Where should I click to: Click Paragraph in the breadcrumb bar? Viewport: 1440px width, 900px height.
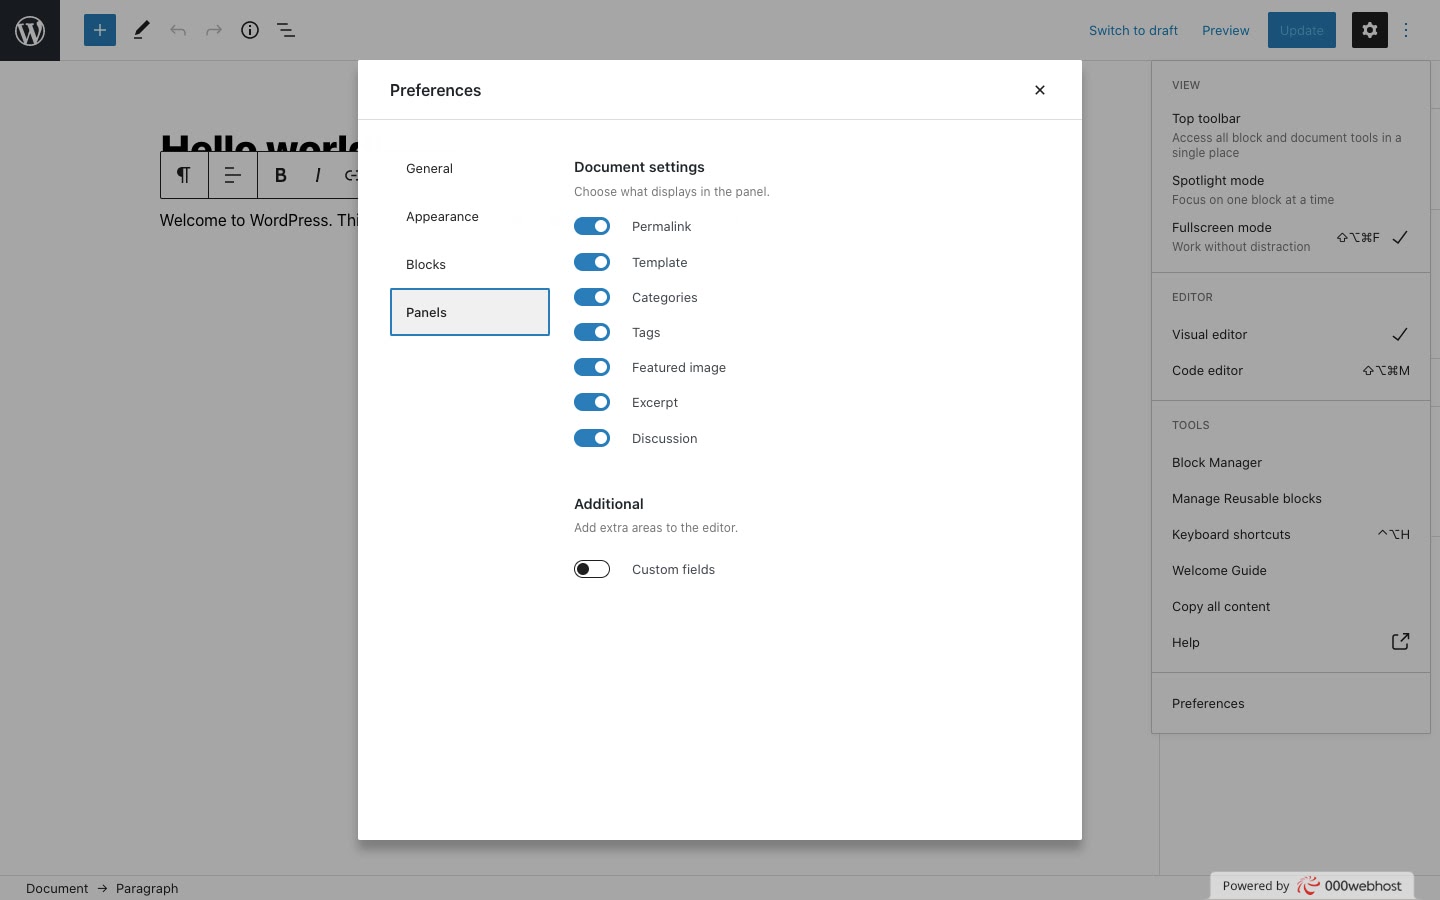147,888
